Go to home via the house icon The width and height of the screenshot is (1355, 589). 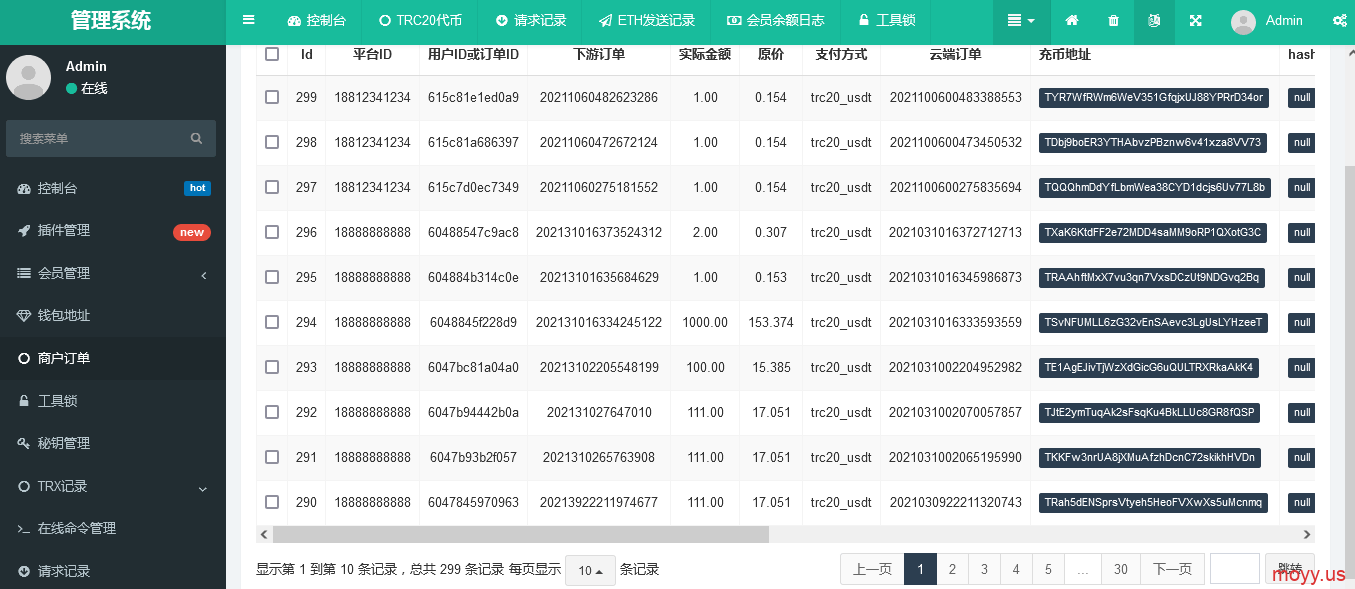point(1072,20)
